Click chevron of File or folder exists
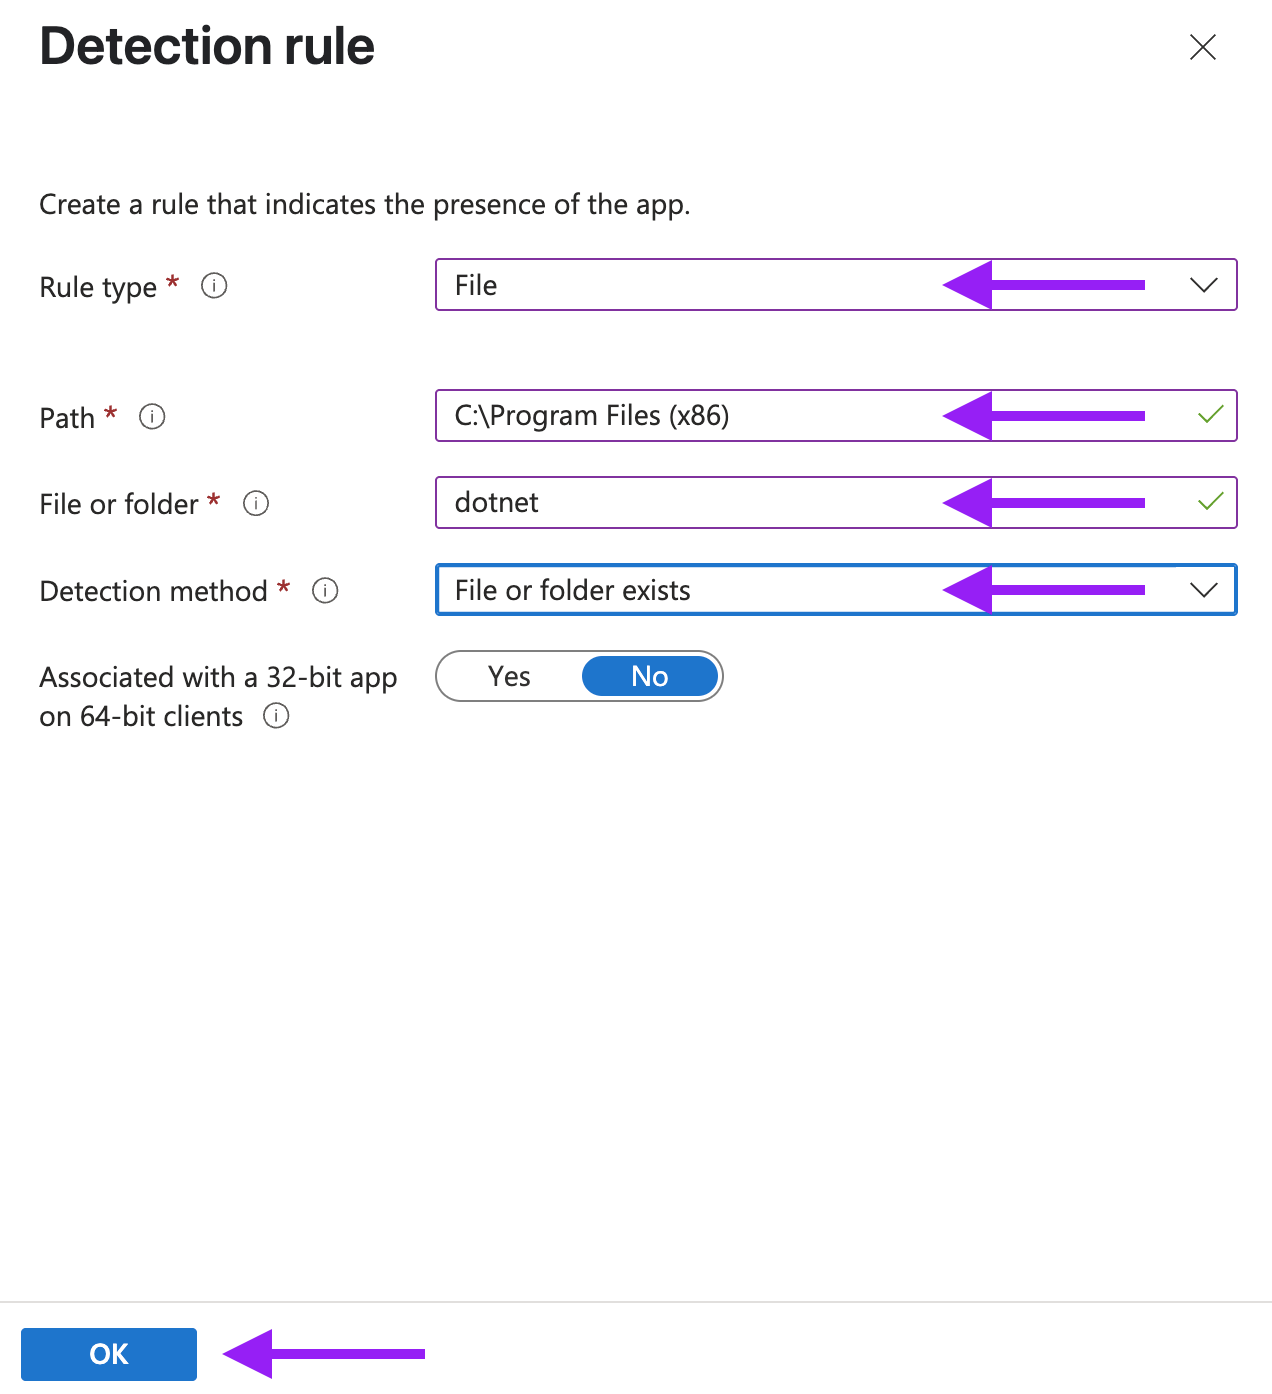Screen dimensions: 1272x1394 coord(1204,590)
